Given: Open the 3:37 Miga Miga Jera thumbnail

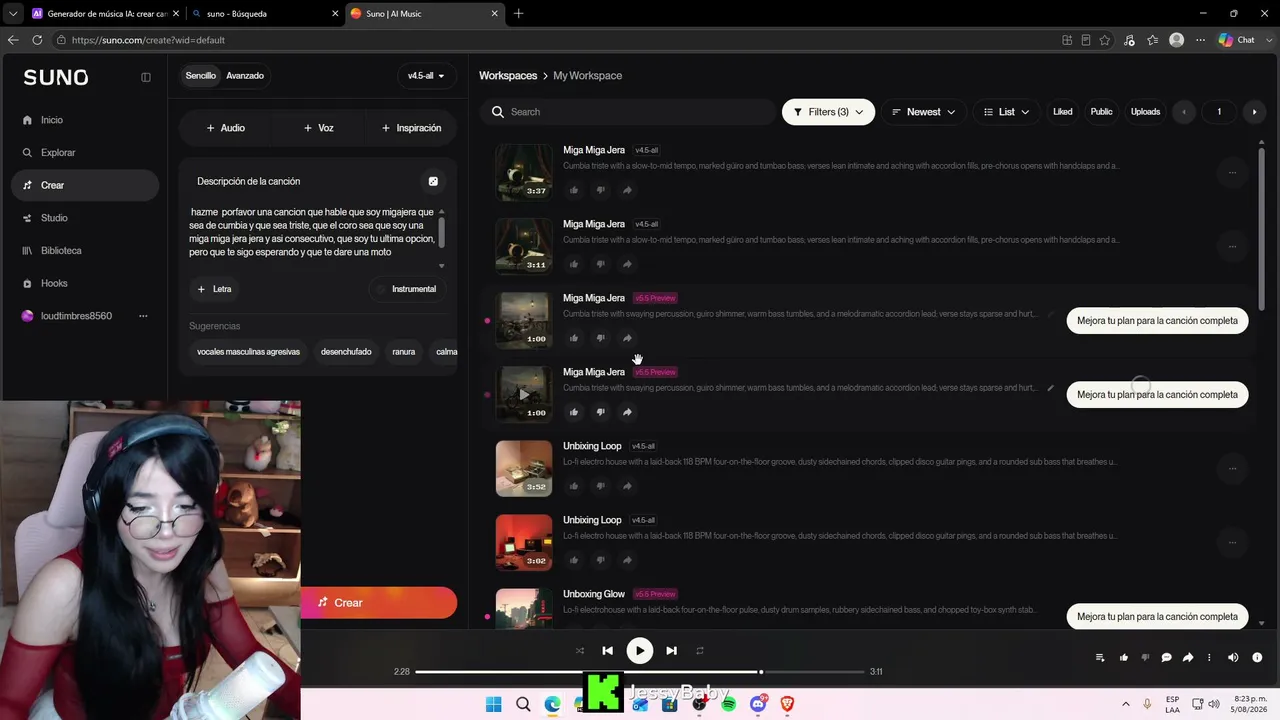Looking at the screenshot, I should pyautogui.click(x=524, y=172).
